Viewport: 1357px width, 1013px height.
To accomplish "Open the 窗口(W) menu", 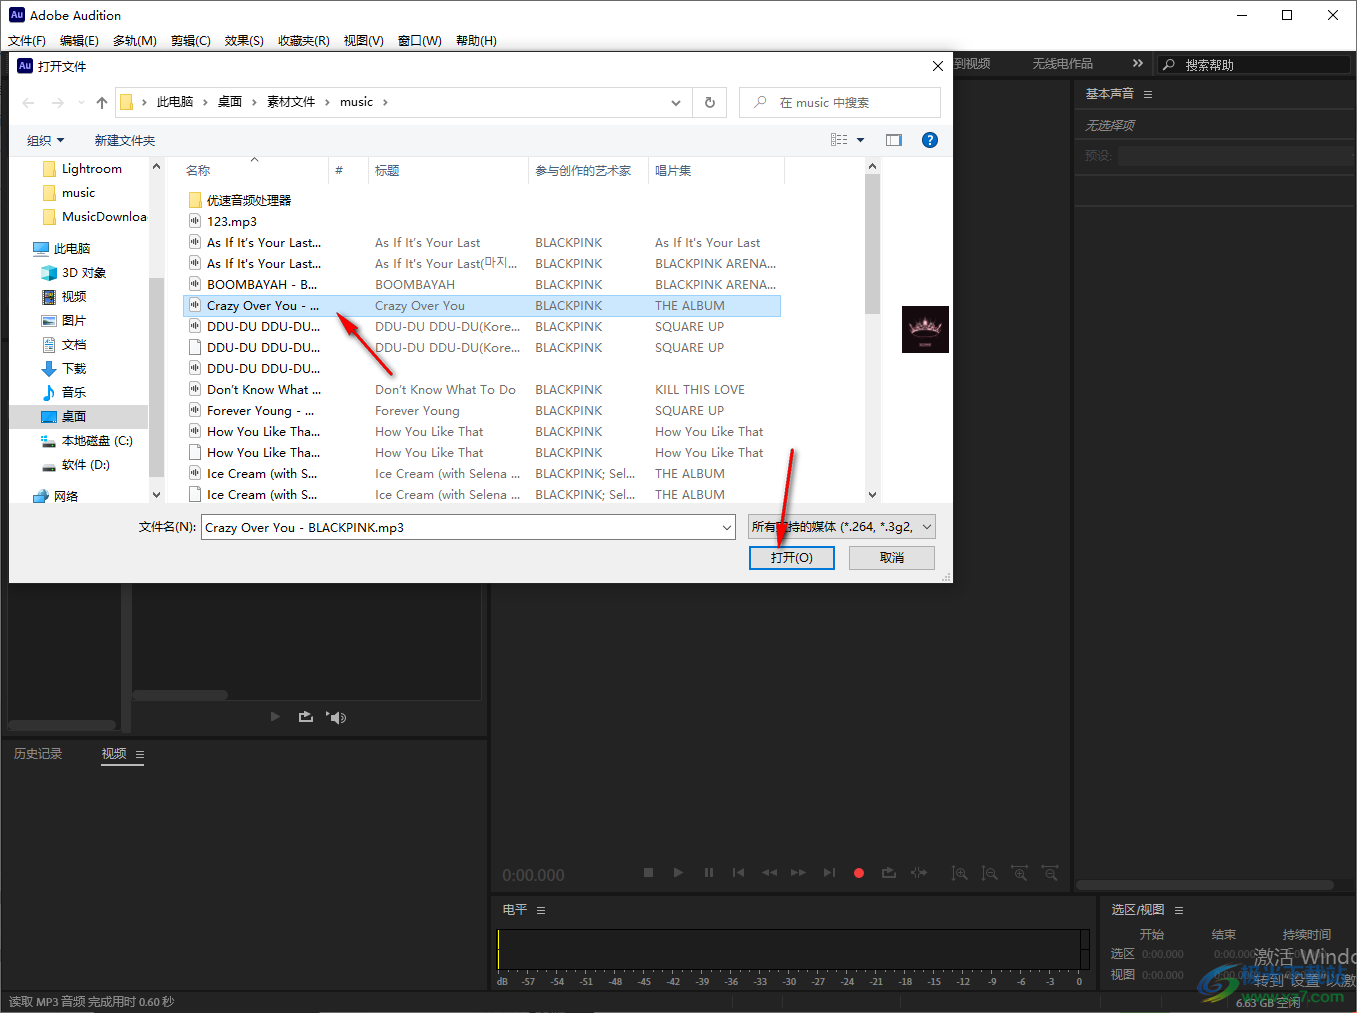I will tap(420, 41).
